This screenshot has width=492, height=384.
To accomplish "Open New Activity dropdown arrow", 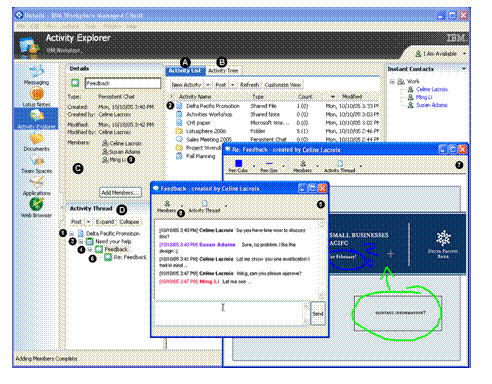I will click(x=208, y=85).
